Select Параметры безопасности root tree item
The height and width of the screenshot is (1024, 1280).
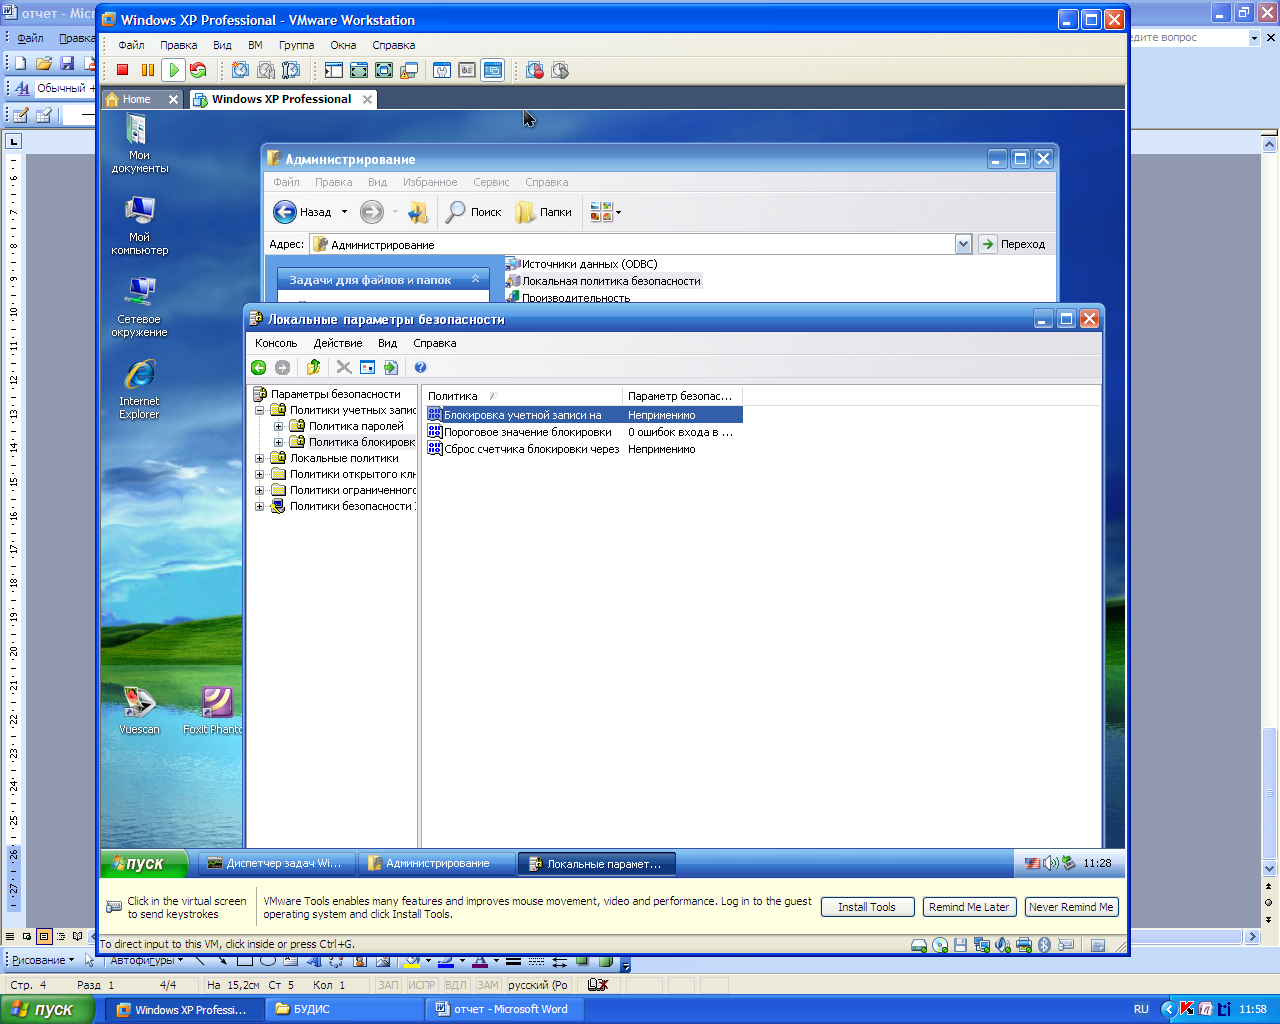pos(327,394)
